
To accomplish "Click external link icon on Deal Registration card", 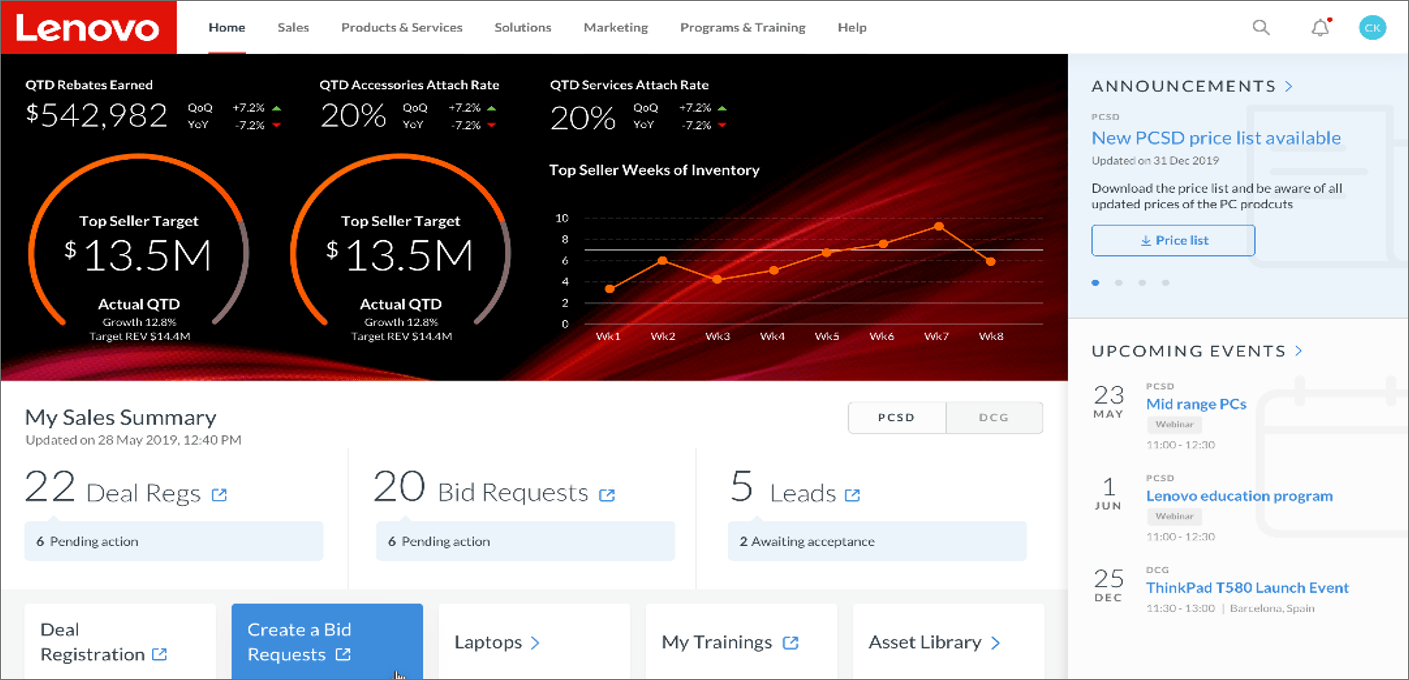I will [x=159, y=655].
